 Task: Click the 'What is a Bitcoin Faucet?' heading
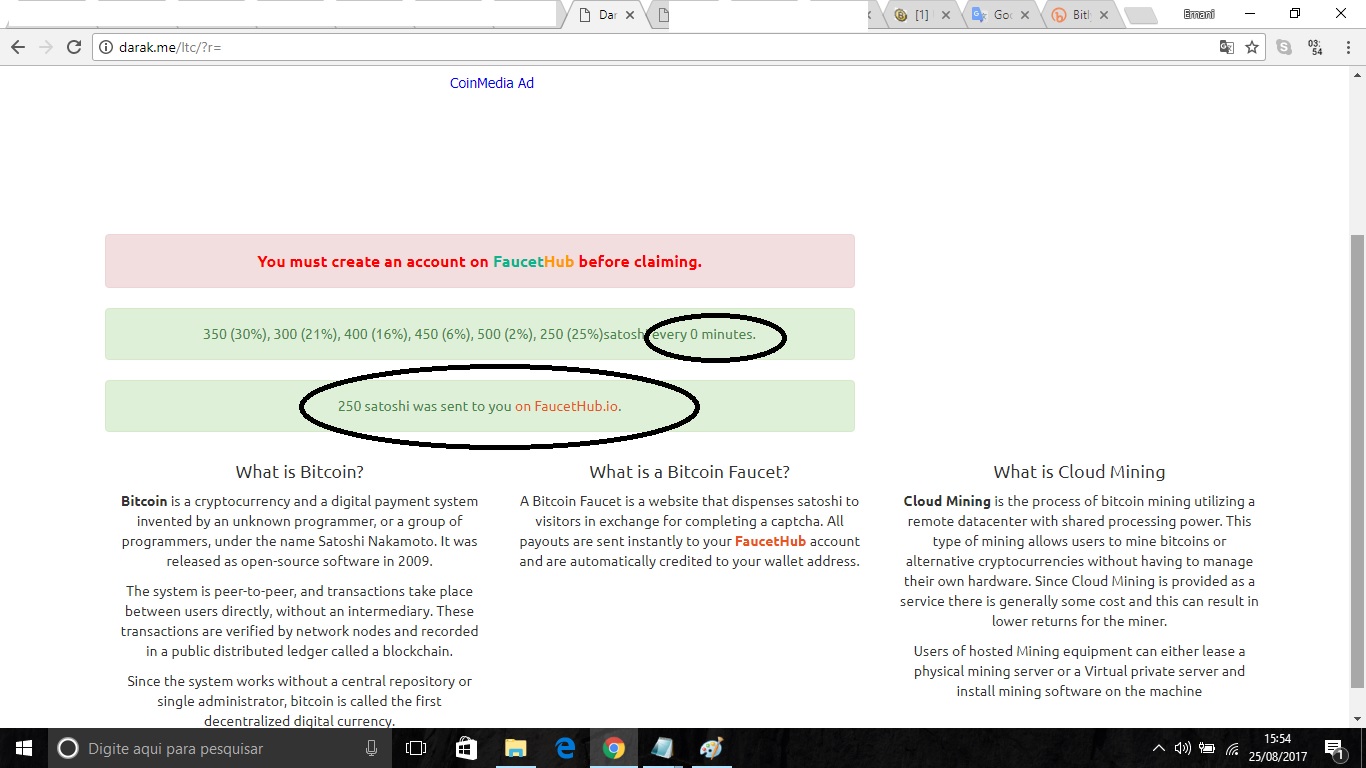coord(690,472)
